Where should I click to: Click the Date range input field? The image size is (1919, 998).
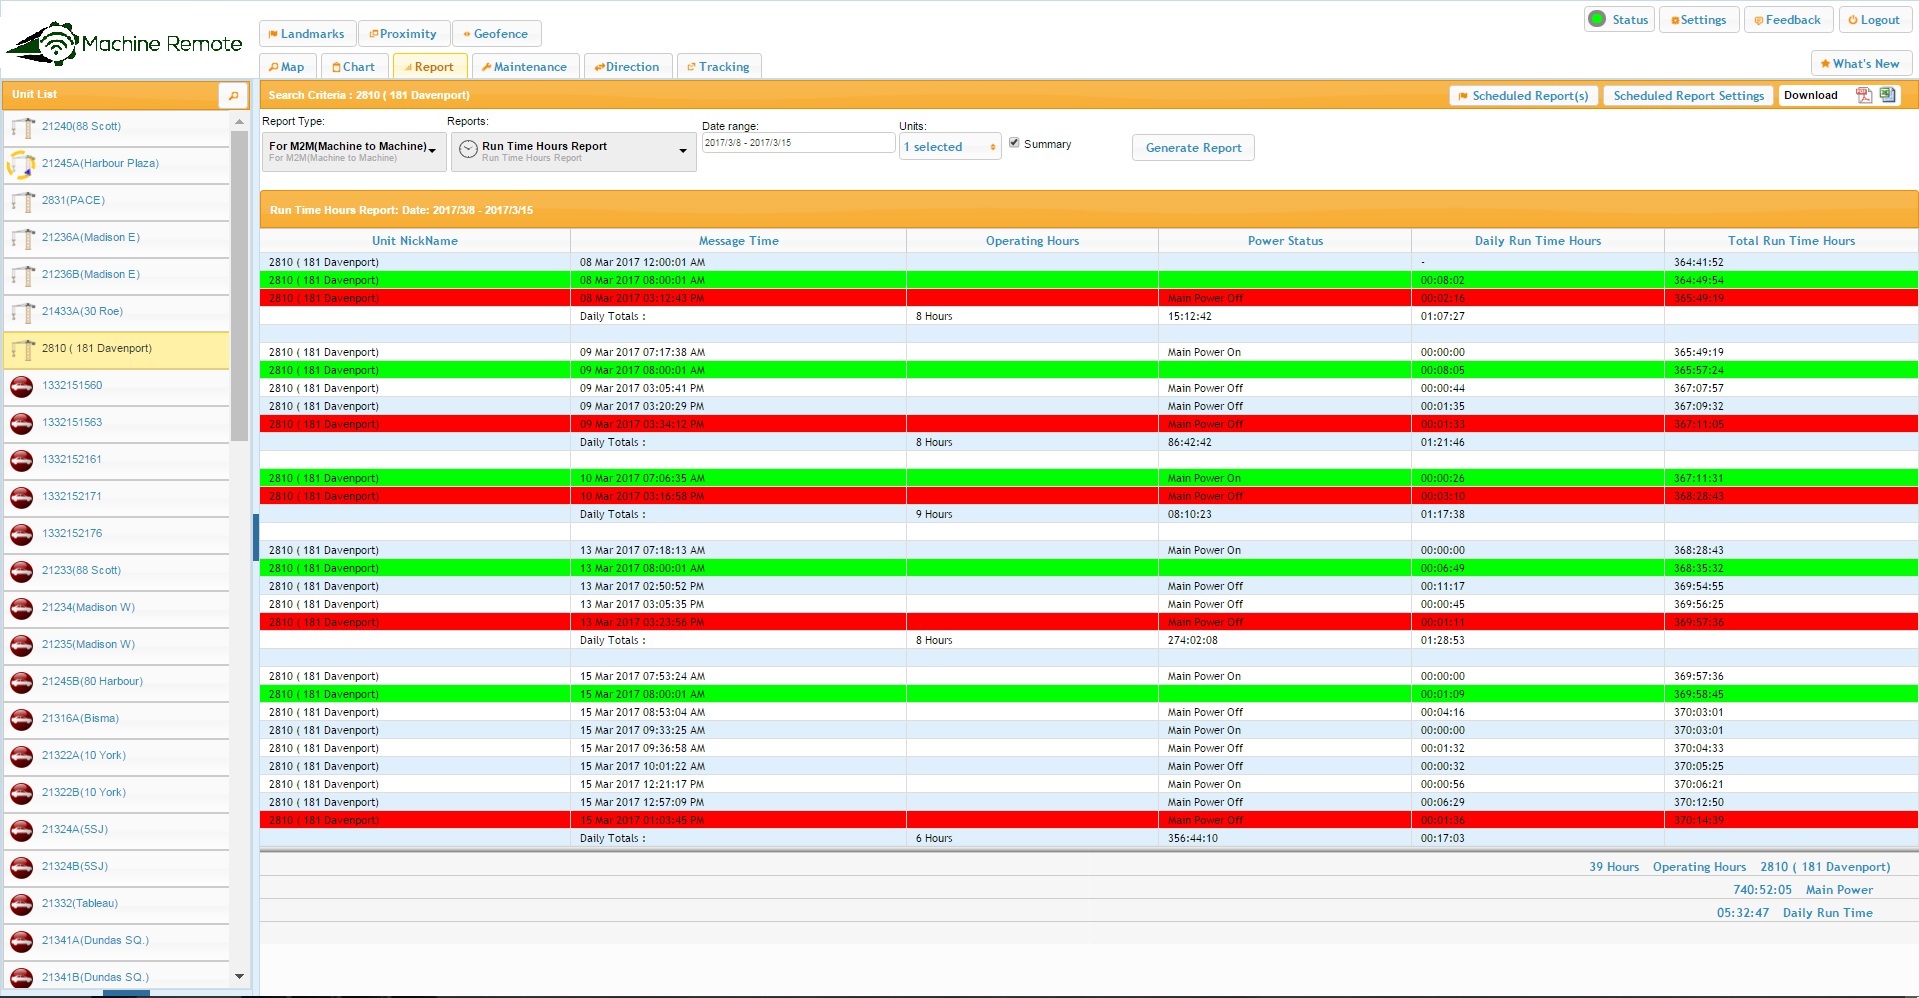[x=797, y=143]
